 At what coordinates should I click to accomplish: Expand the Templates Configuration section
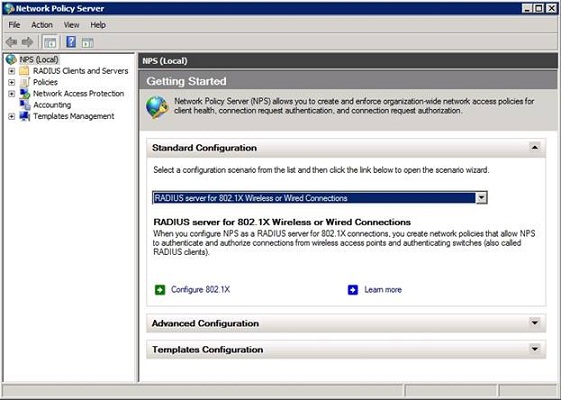(535, 349)
